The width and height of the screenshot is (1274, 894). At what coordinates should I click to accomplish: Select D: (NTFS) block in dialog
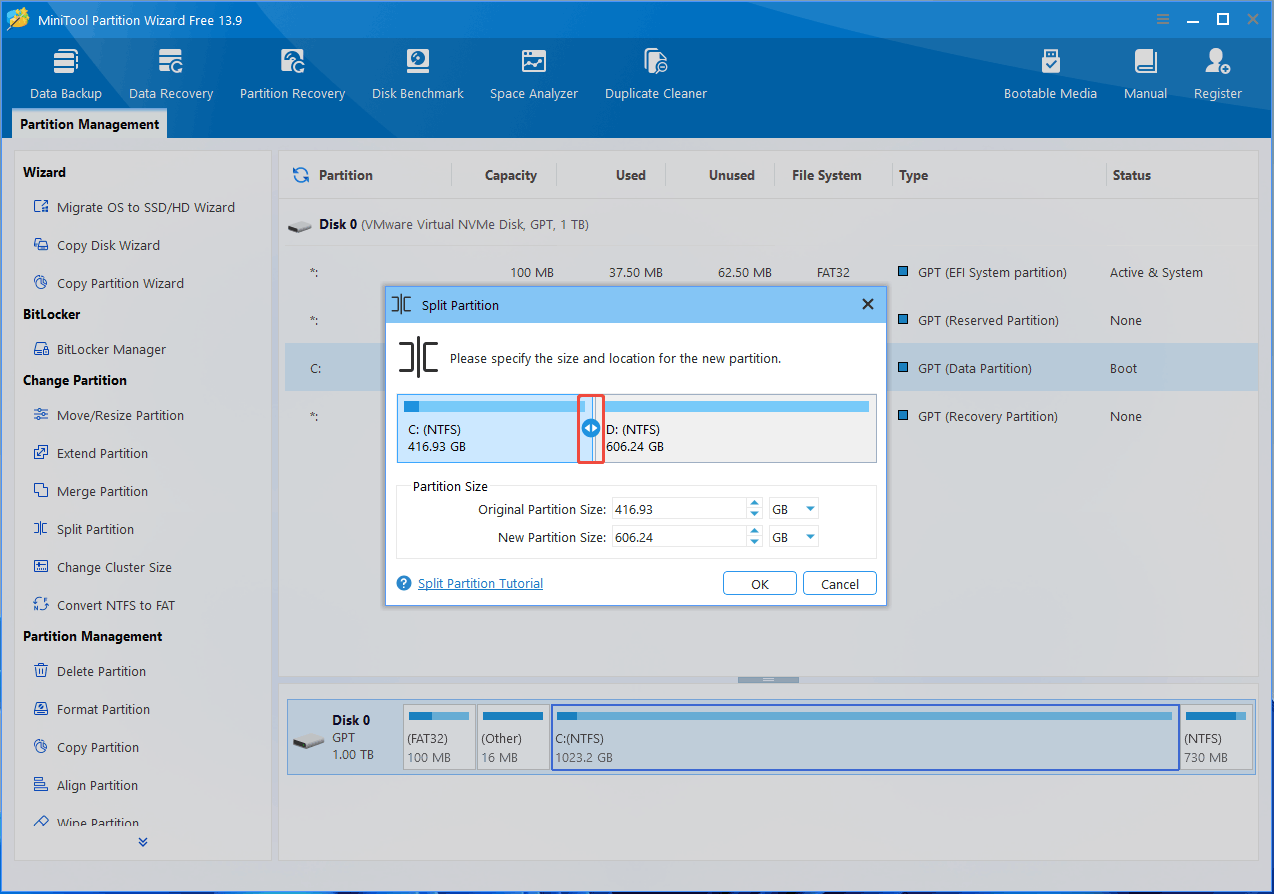[x=738, y=428]
